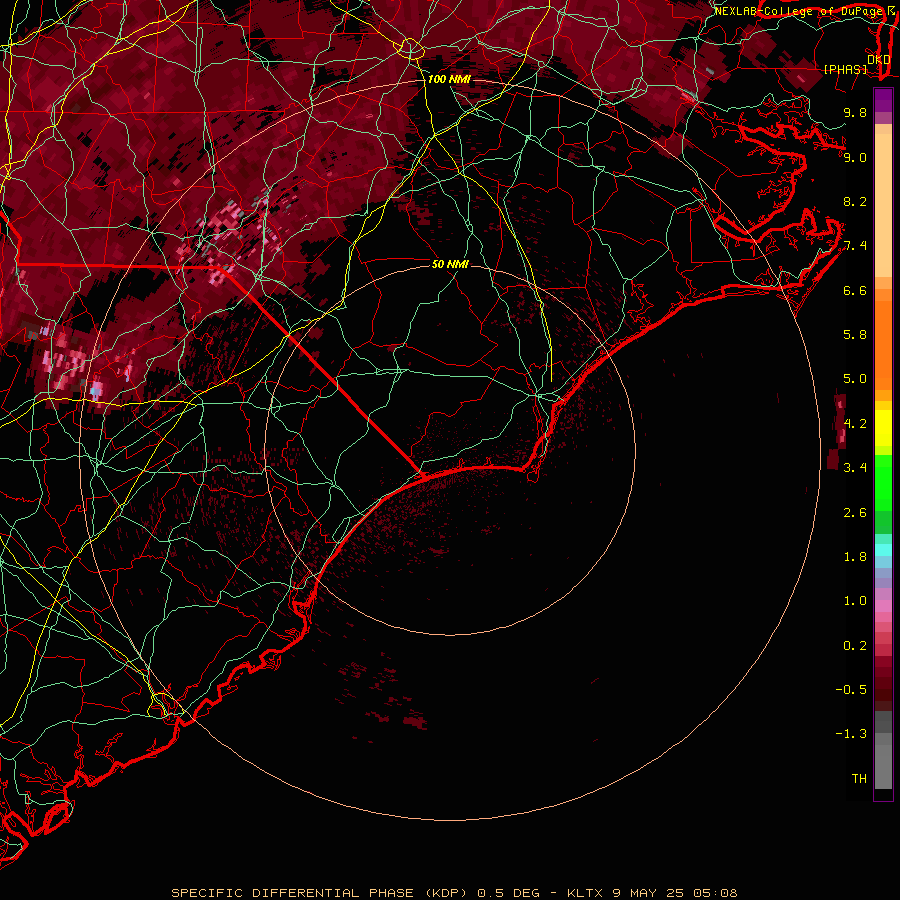Select the 5.8 value on the color scale
900x900 pixels.
855,335
